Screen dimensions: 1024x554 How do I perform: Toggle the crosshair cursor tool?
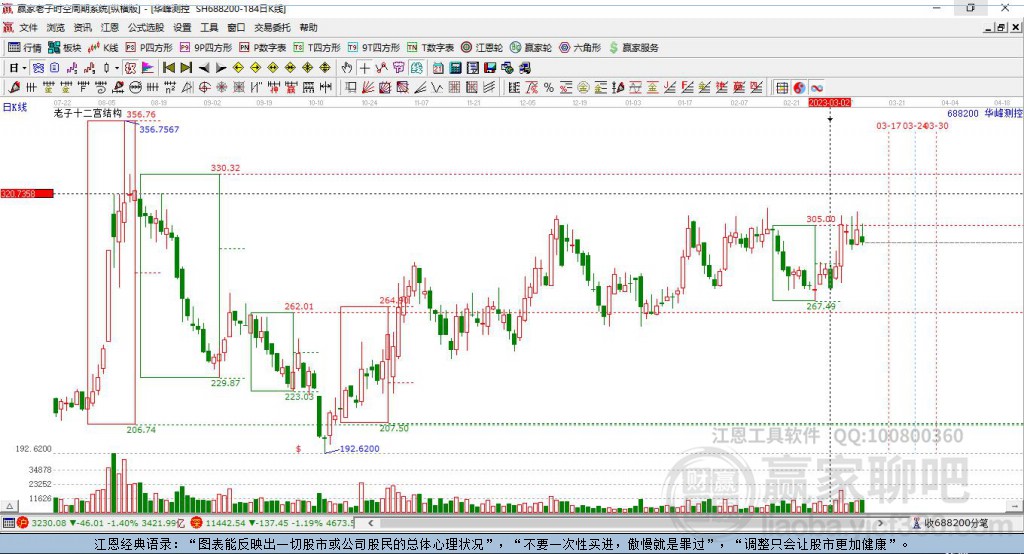point(364,68)
